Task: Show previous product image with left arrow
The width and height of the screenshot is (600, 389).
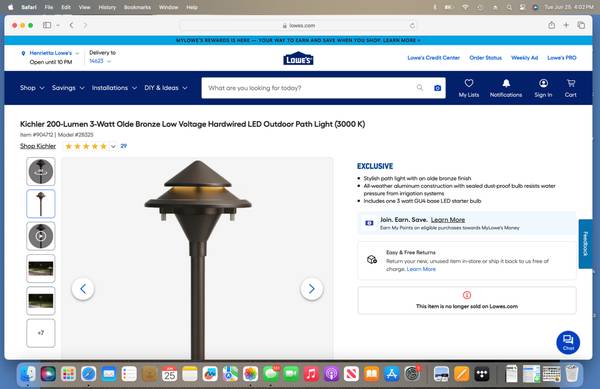Action: coord(83,289)
